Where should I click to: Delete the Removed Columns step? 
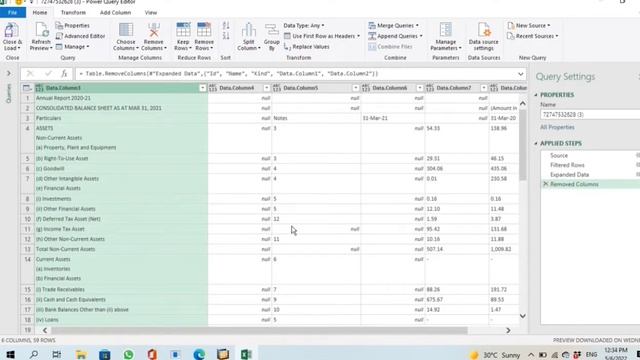tap(546, 184)
